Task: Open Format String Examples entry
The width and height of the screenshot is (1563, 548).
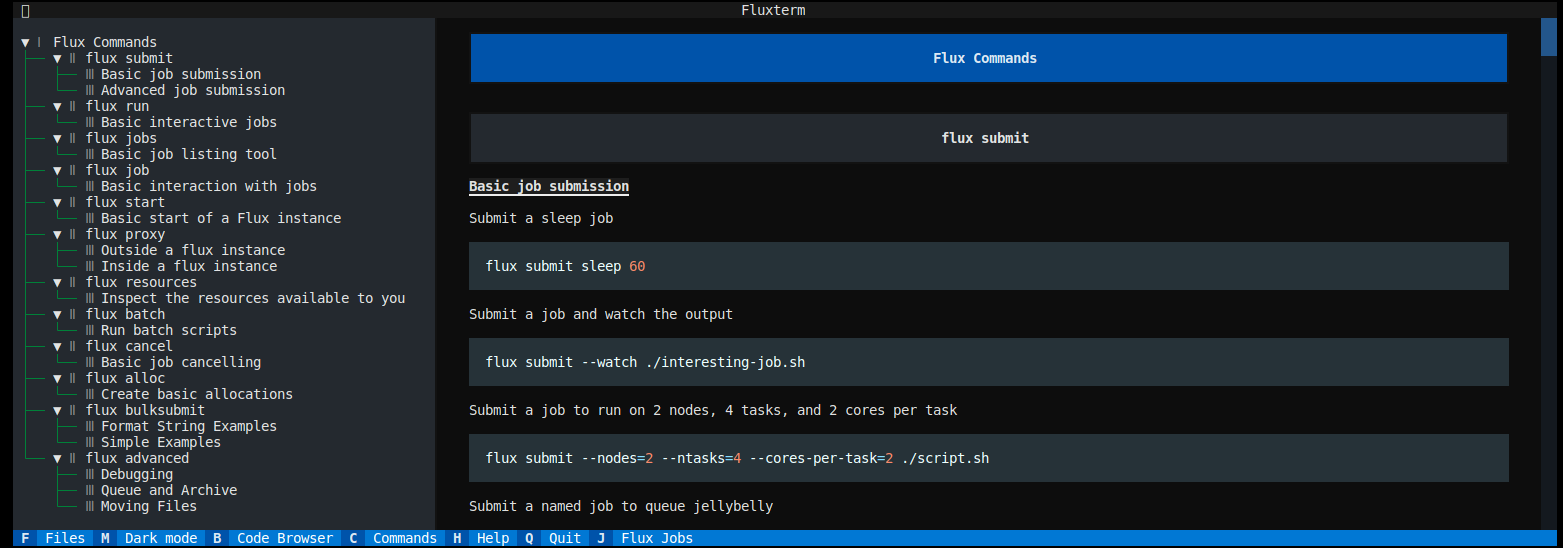Action: click(x=189, y=426)
